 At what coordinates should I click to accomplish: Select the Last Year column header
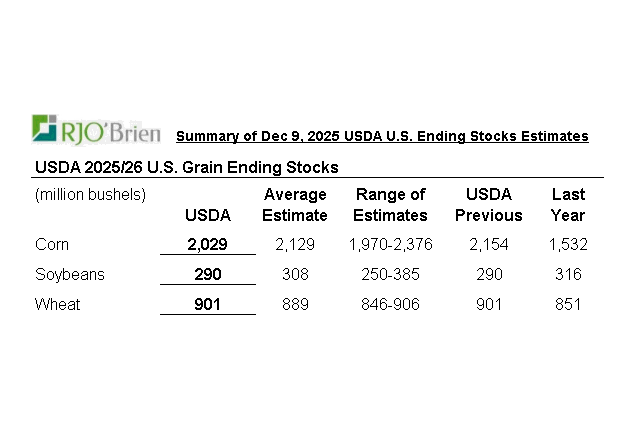568,204
